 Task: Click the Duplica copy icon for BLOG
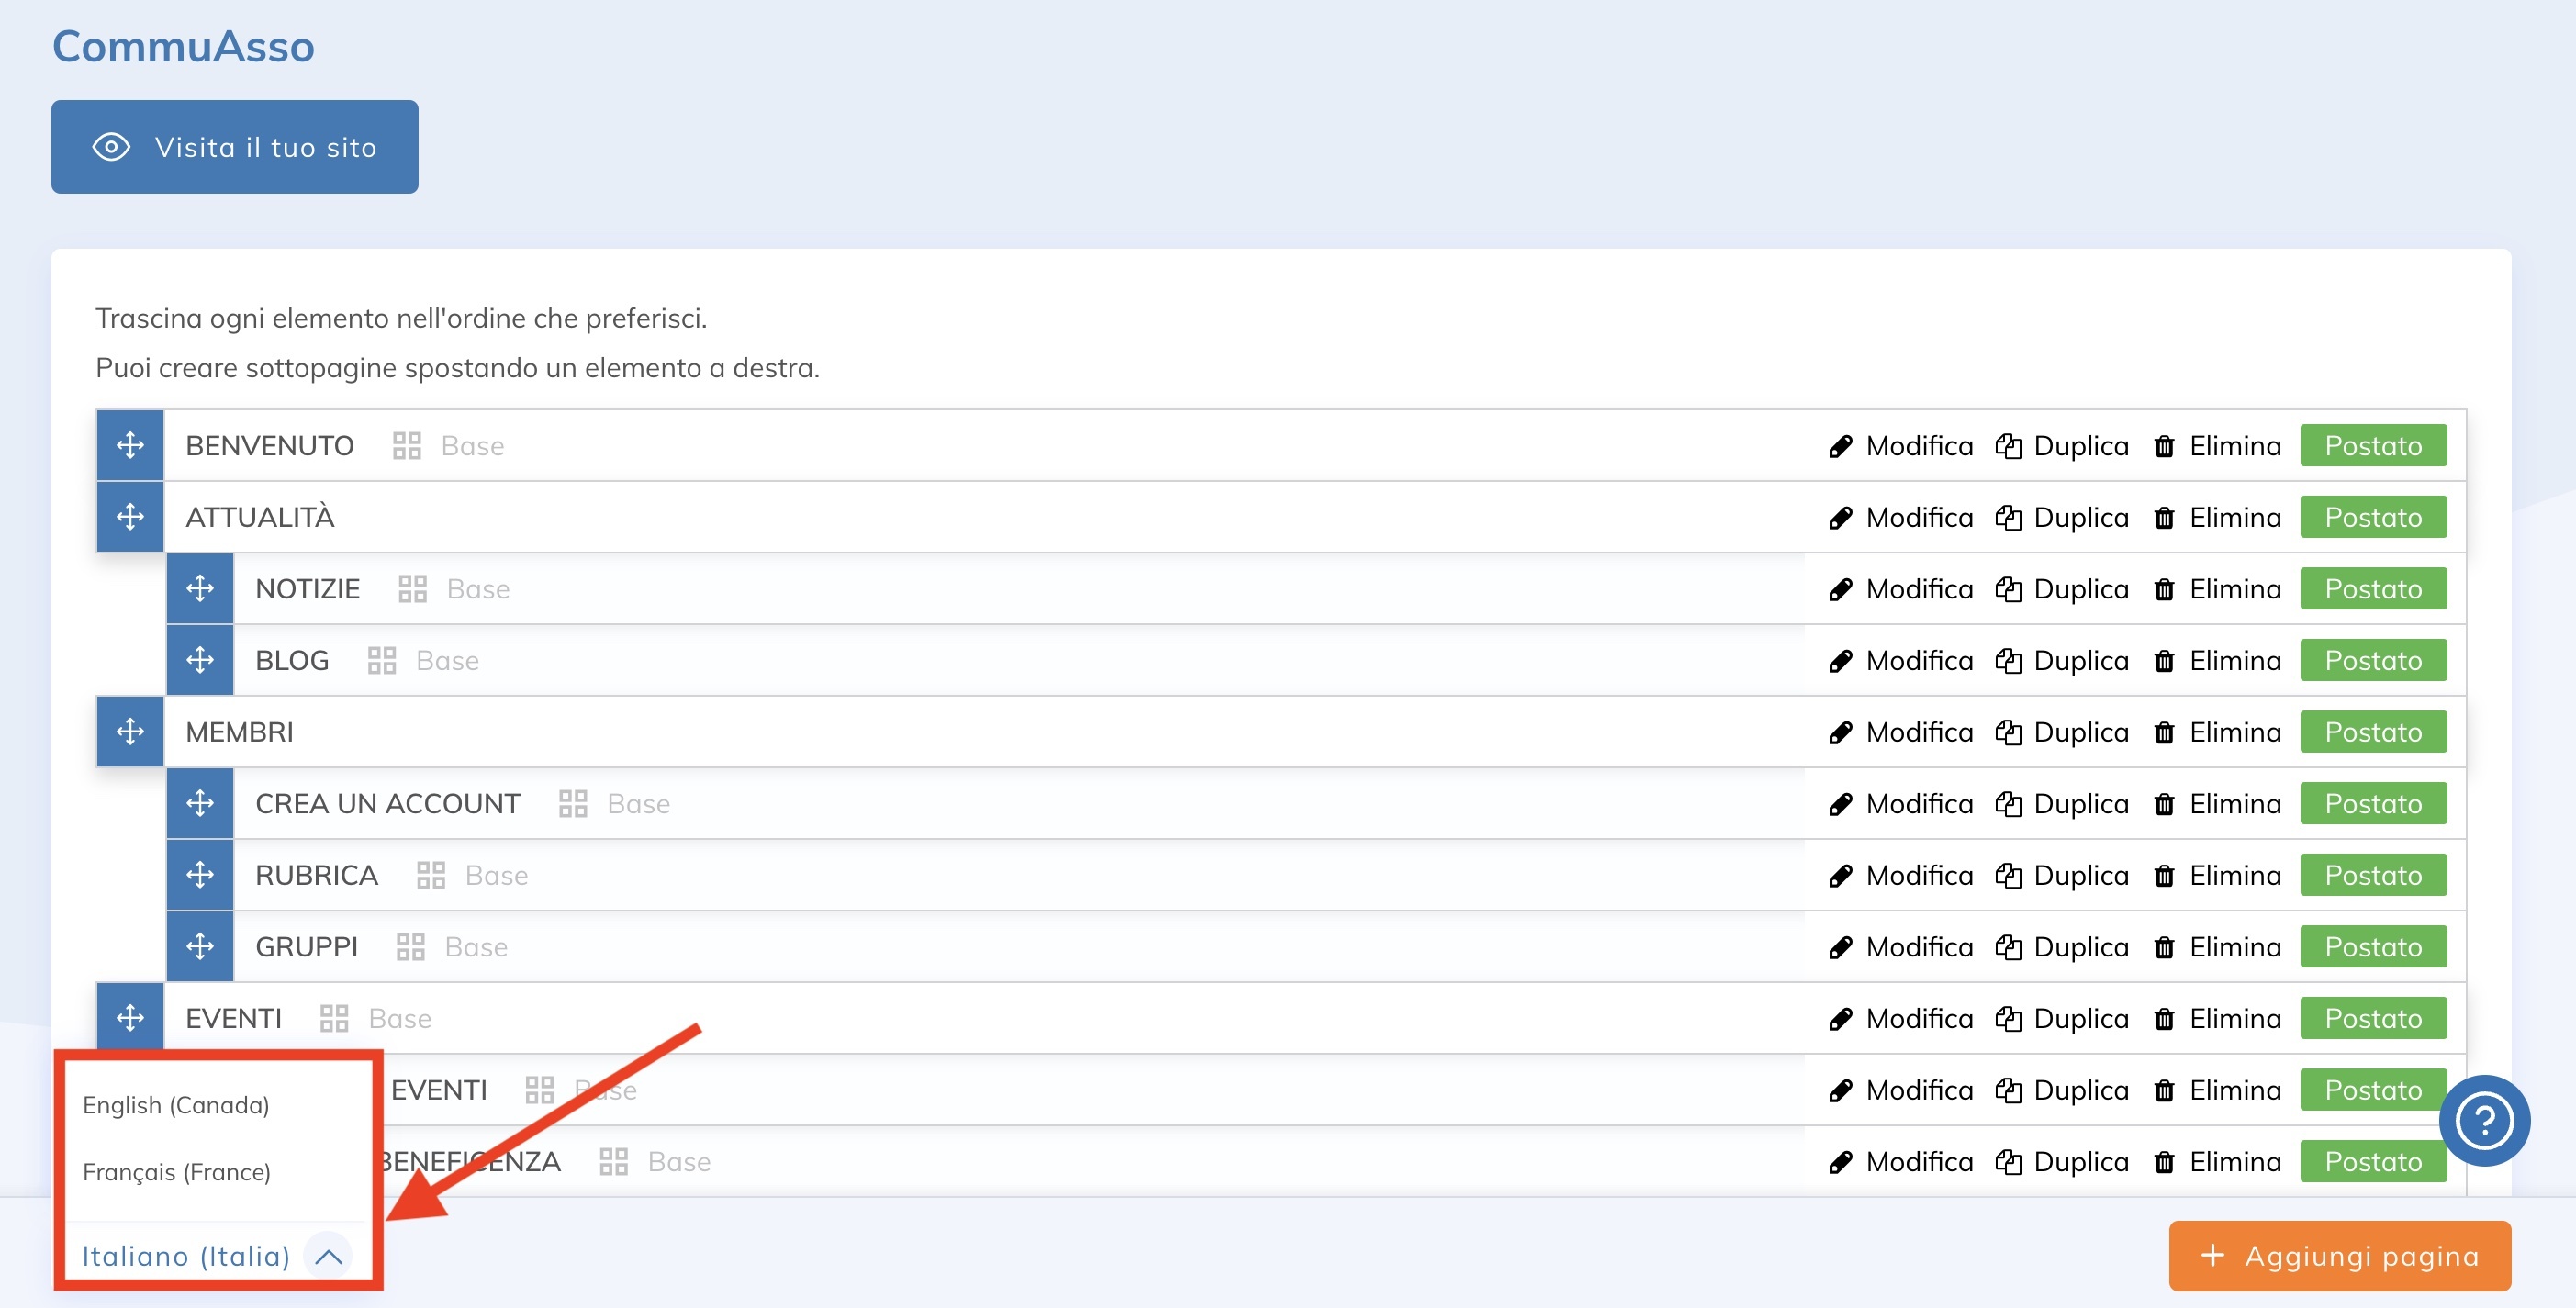(2008, 660)
